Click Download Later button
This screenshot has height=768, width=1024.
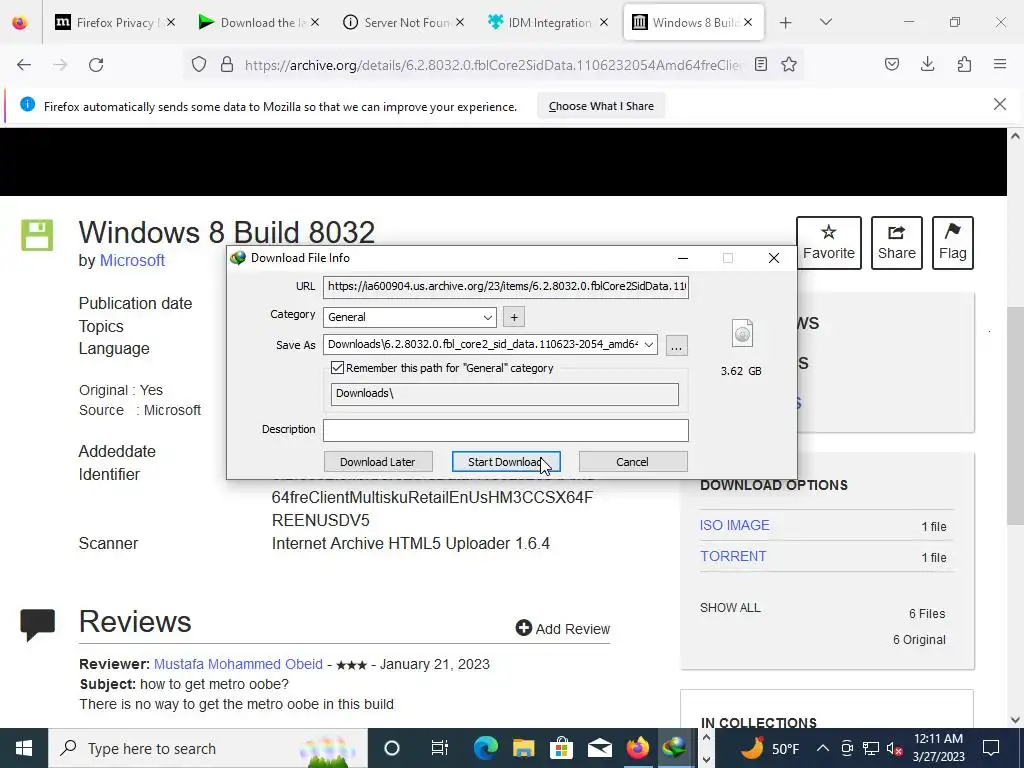[377, 462]
